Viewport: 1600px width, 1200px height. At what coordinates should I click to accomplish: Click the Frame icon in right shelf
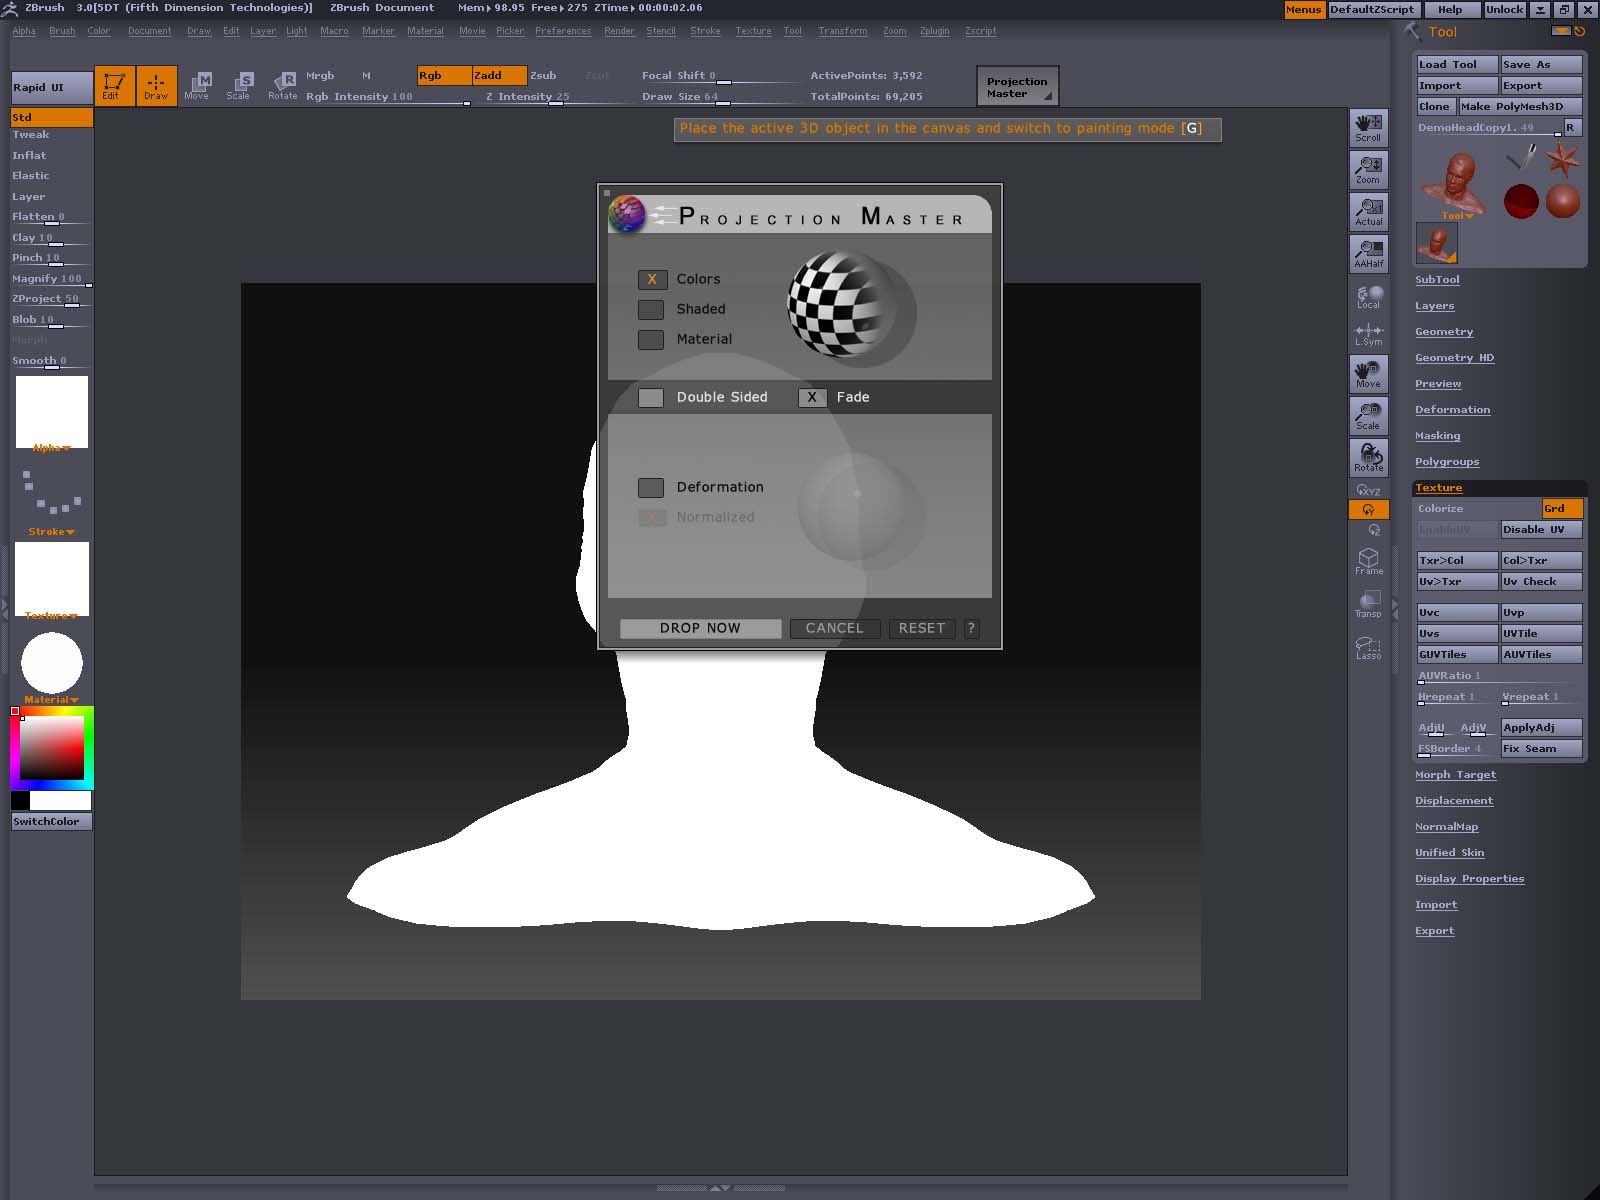1368,561
